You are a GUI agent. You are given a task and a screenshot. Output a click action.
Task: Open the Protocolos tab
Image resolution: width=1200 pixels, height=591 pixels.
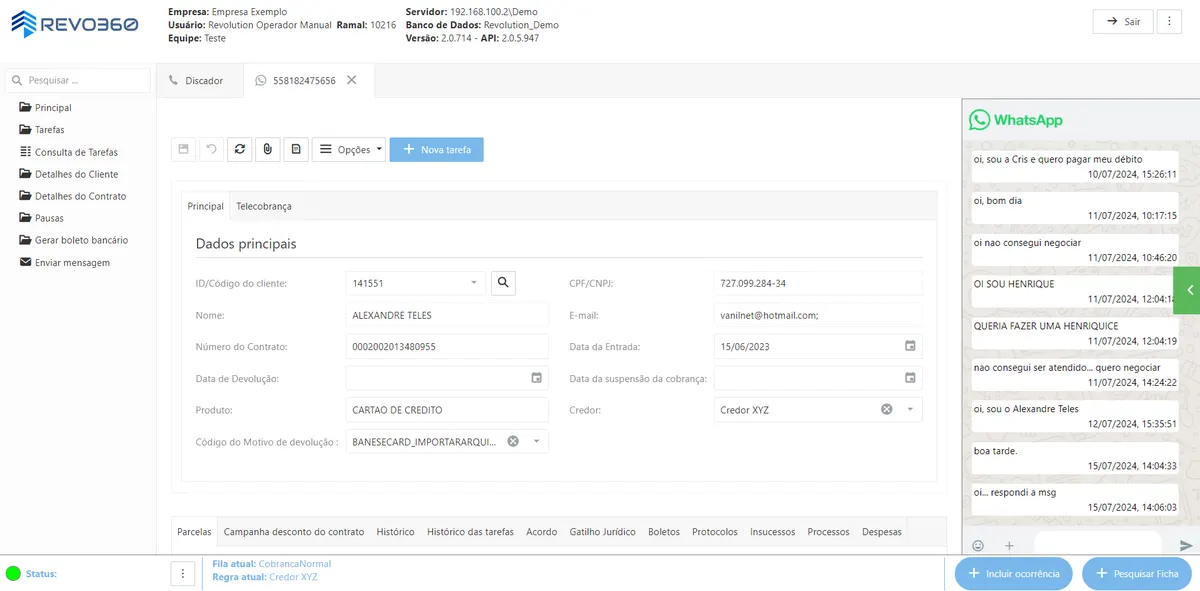[x=715, y=532]
